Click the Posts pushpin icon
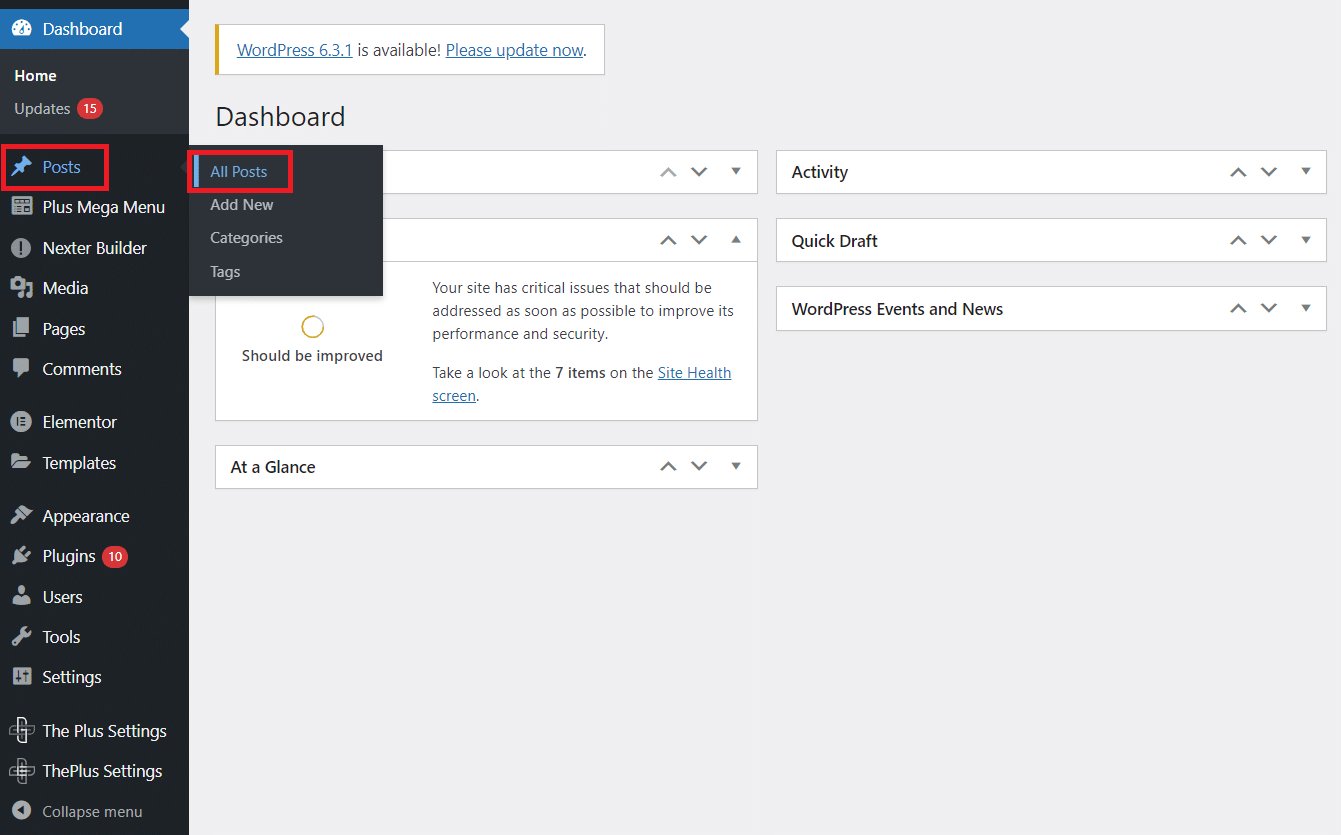Image resolution: width=1341 pixels, height=835 pixels. pos(21,168)
